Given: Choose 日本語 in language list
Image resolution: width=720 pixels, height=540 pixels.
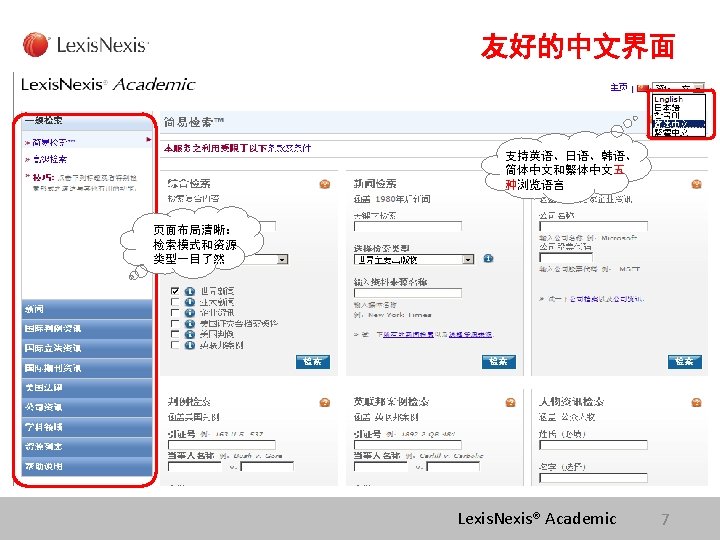Looking at the screenshot, I should coord(679,107).
